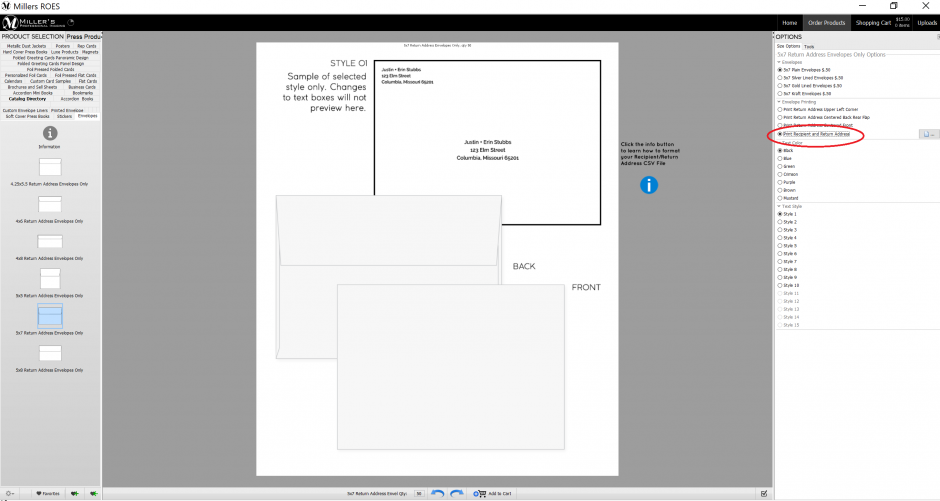Click the Add to Cart button
Viewport: 940px width, 501px height.
coord(493,494)
